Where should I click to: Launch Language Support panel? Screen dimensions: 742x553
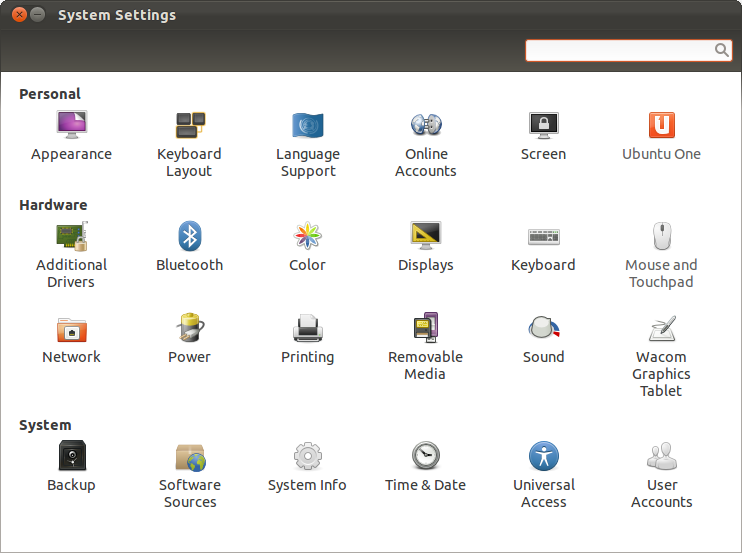pyautogui.click(x=307, y=125)
